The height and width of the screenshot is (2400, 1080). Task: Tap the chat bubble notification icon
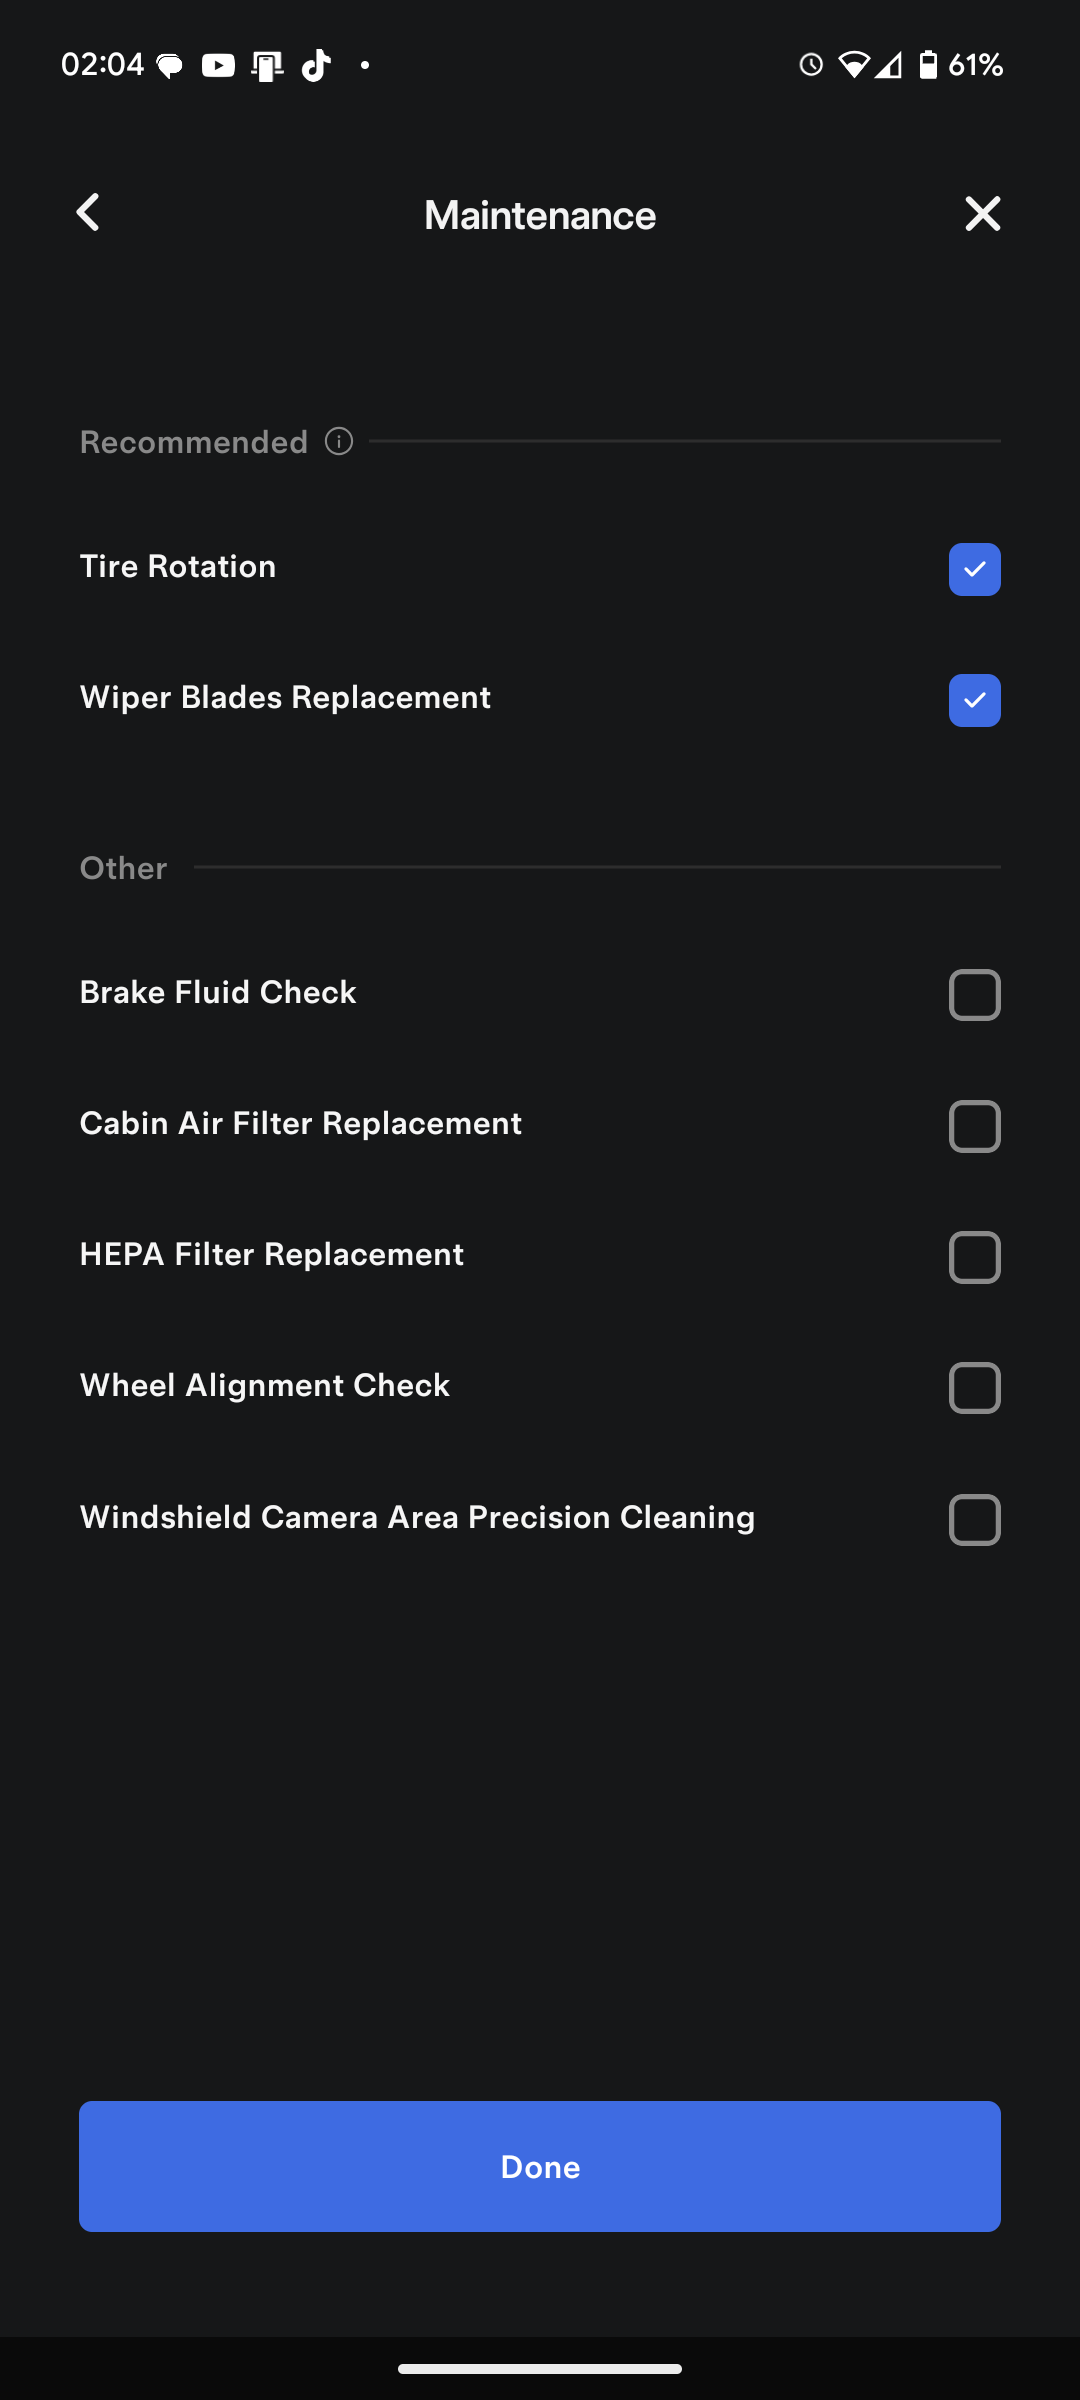[170, 66]
